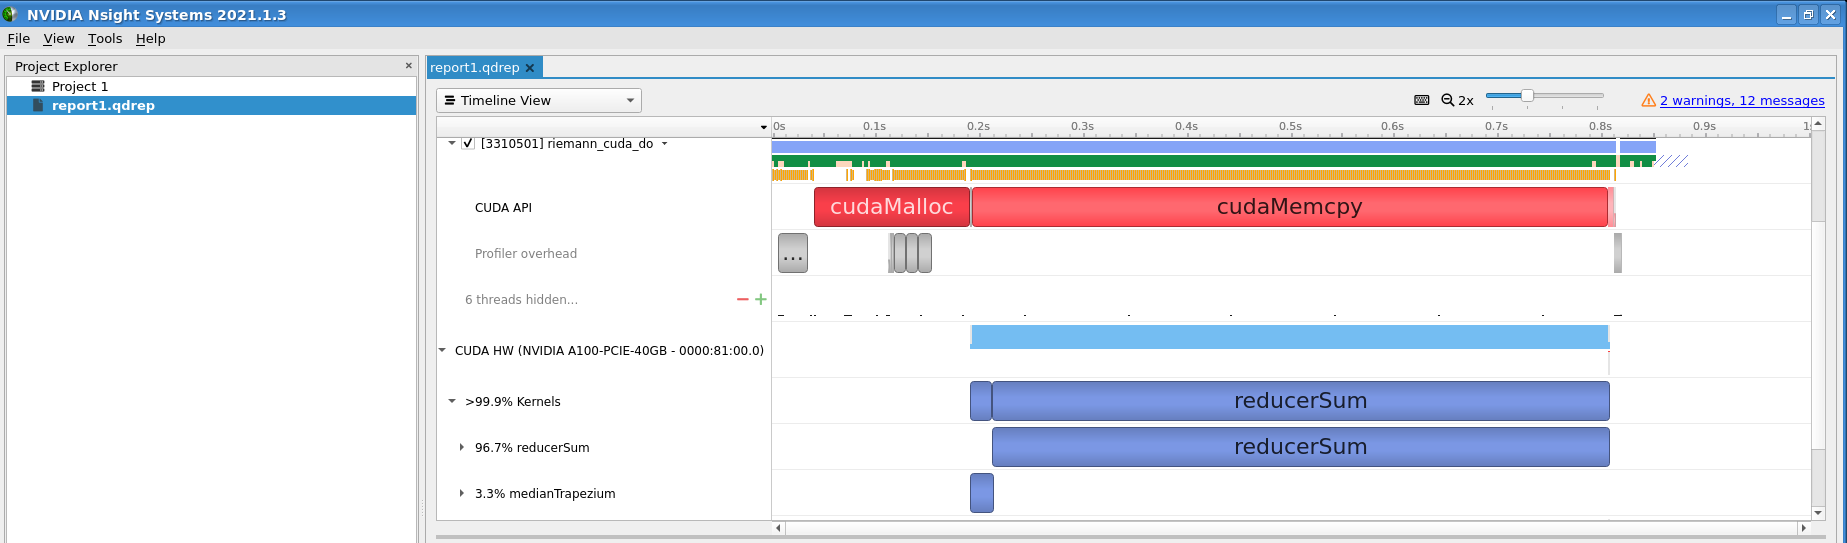This screenshot has width=1847, height=543.
Task: Click the 0.5s mark on time ruler
Action: [1290, 127]
